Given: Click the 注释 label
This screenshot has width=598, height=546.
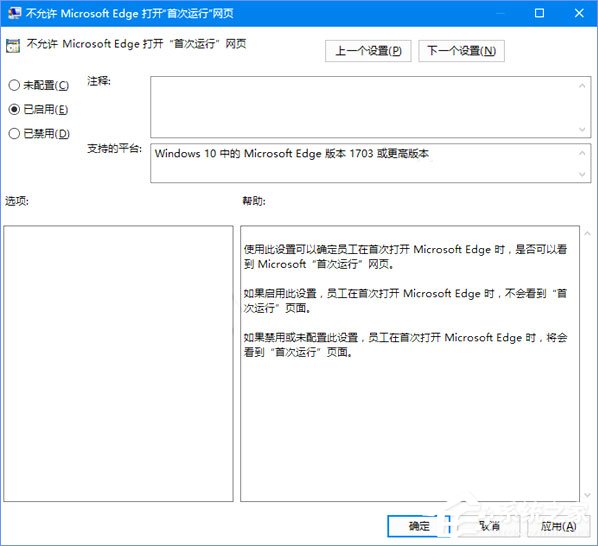Looking at the screenshot, I should 99,81.
